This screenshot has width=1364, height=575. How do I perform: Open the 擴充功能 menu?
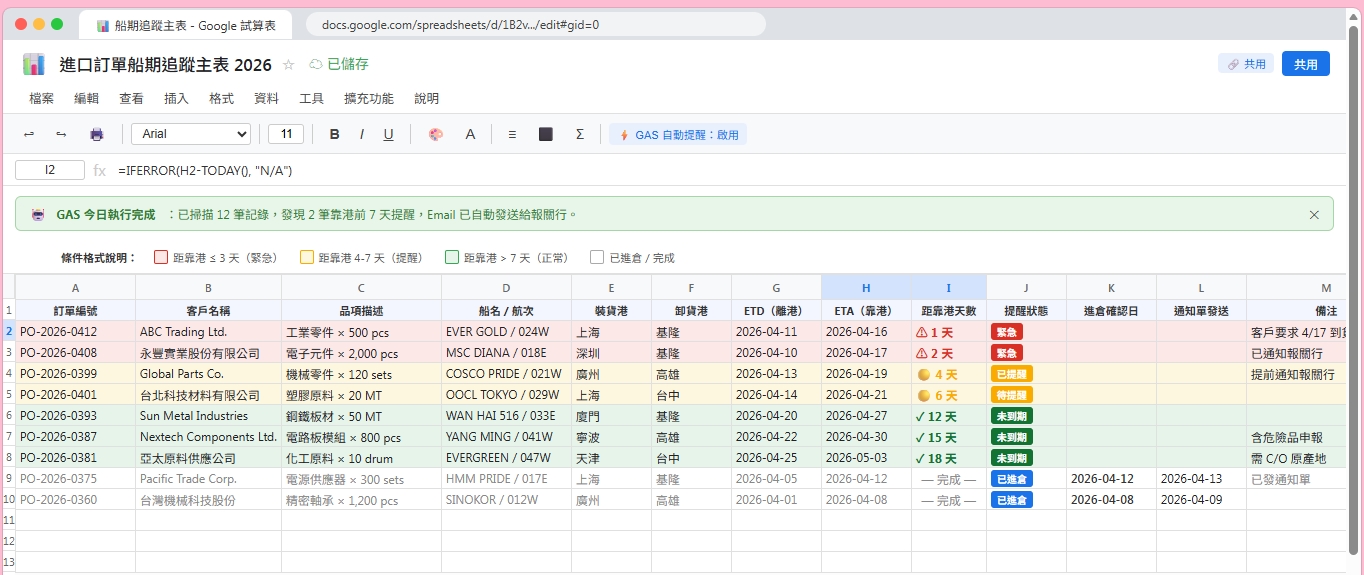368,98
